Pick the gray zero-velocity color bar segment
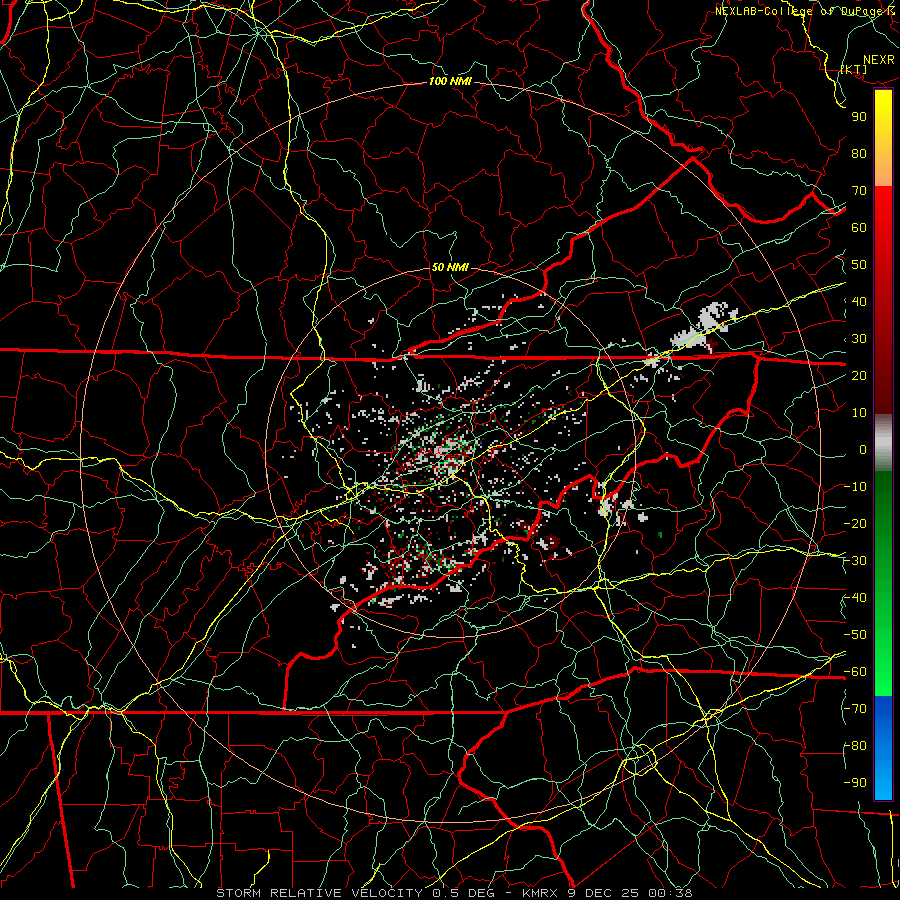Image resolution: width=900 pixels, height=900 pixels. point(883,442)
